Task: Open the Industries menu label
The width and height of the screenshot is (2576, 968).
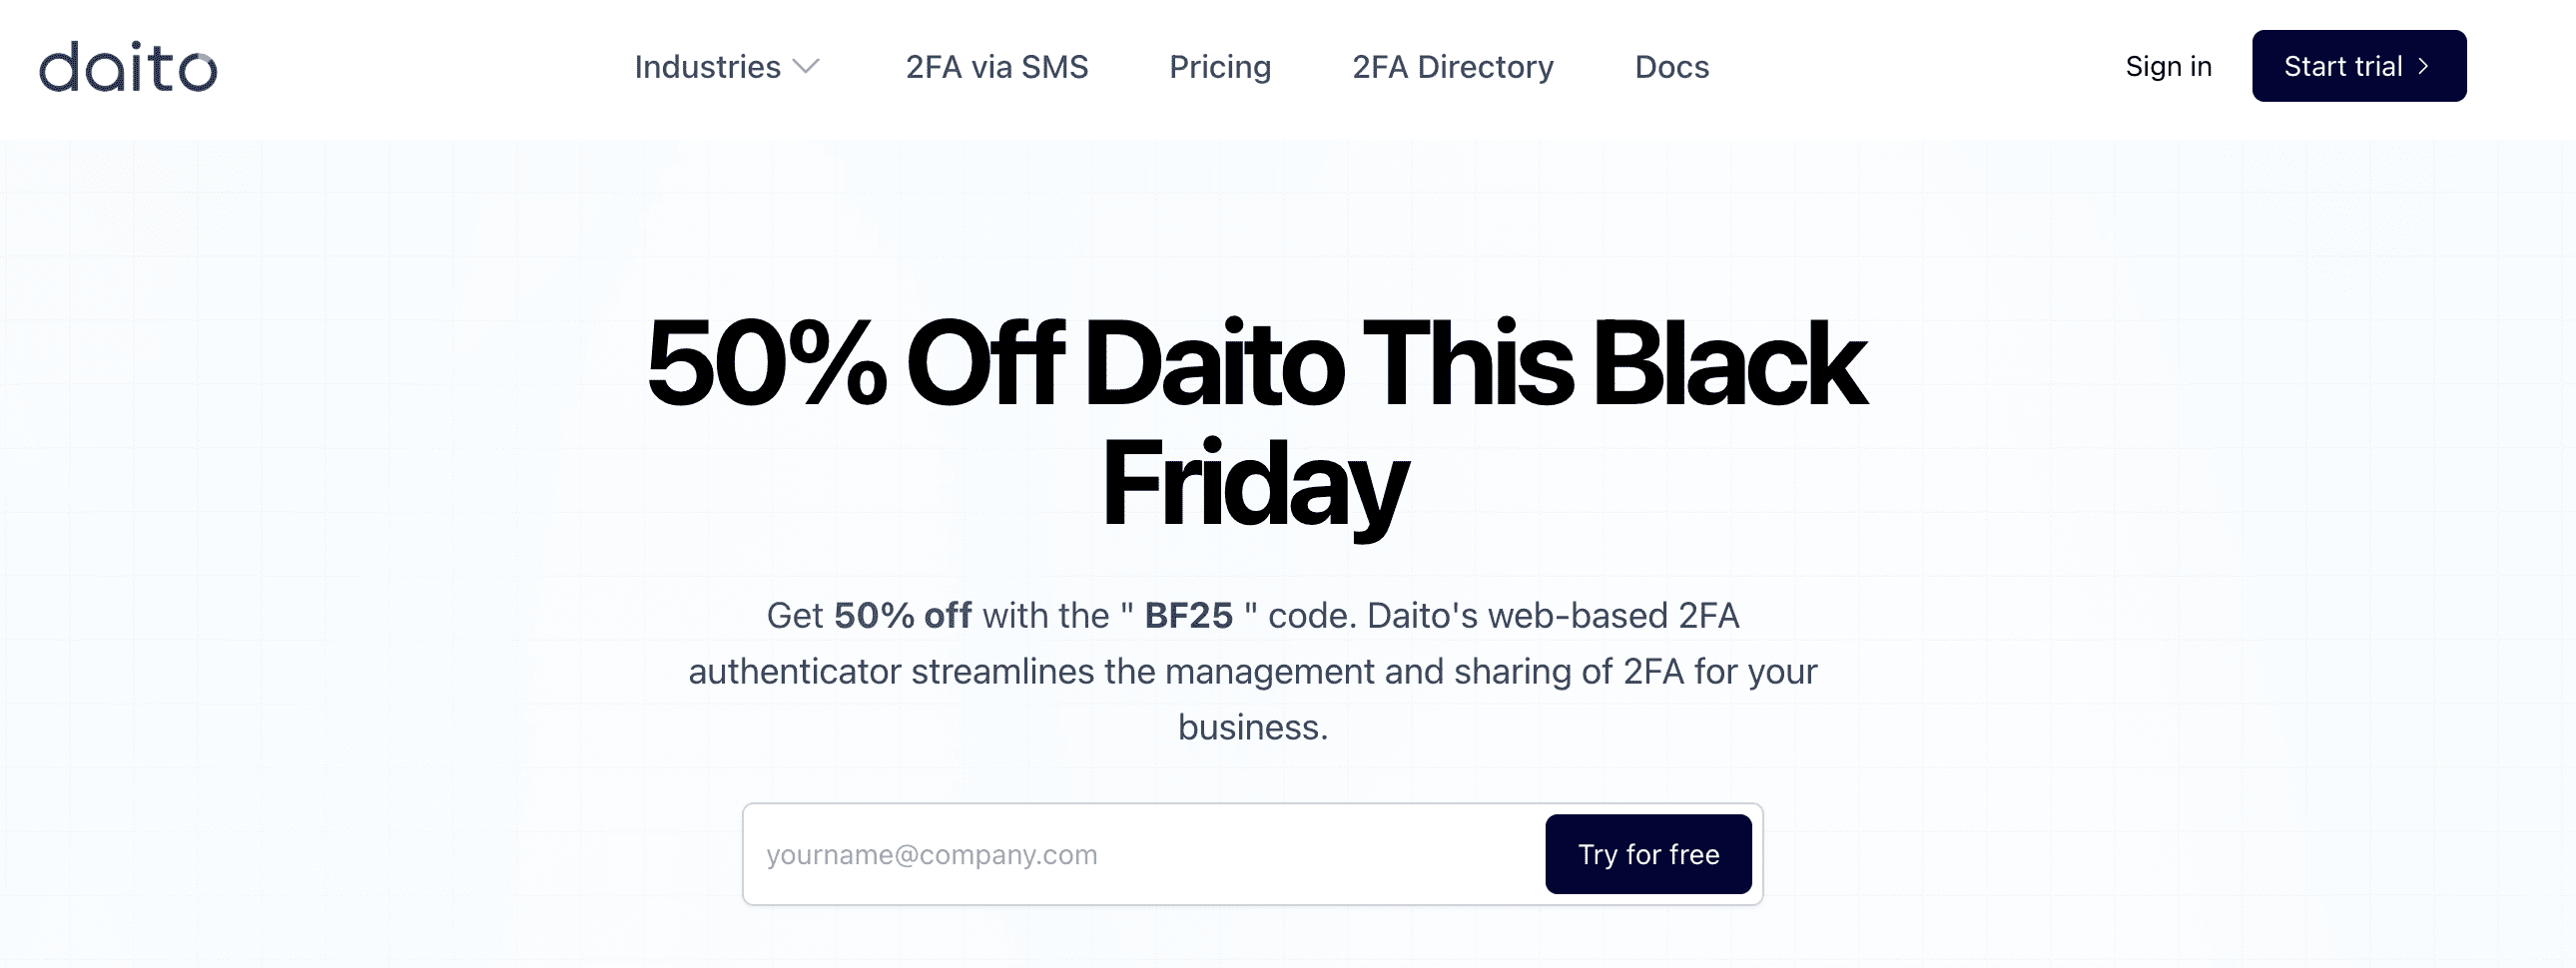Action: (707, 67)
